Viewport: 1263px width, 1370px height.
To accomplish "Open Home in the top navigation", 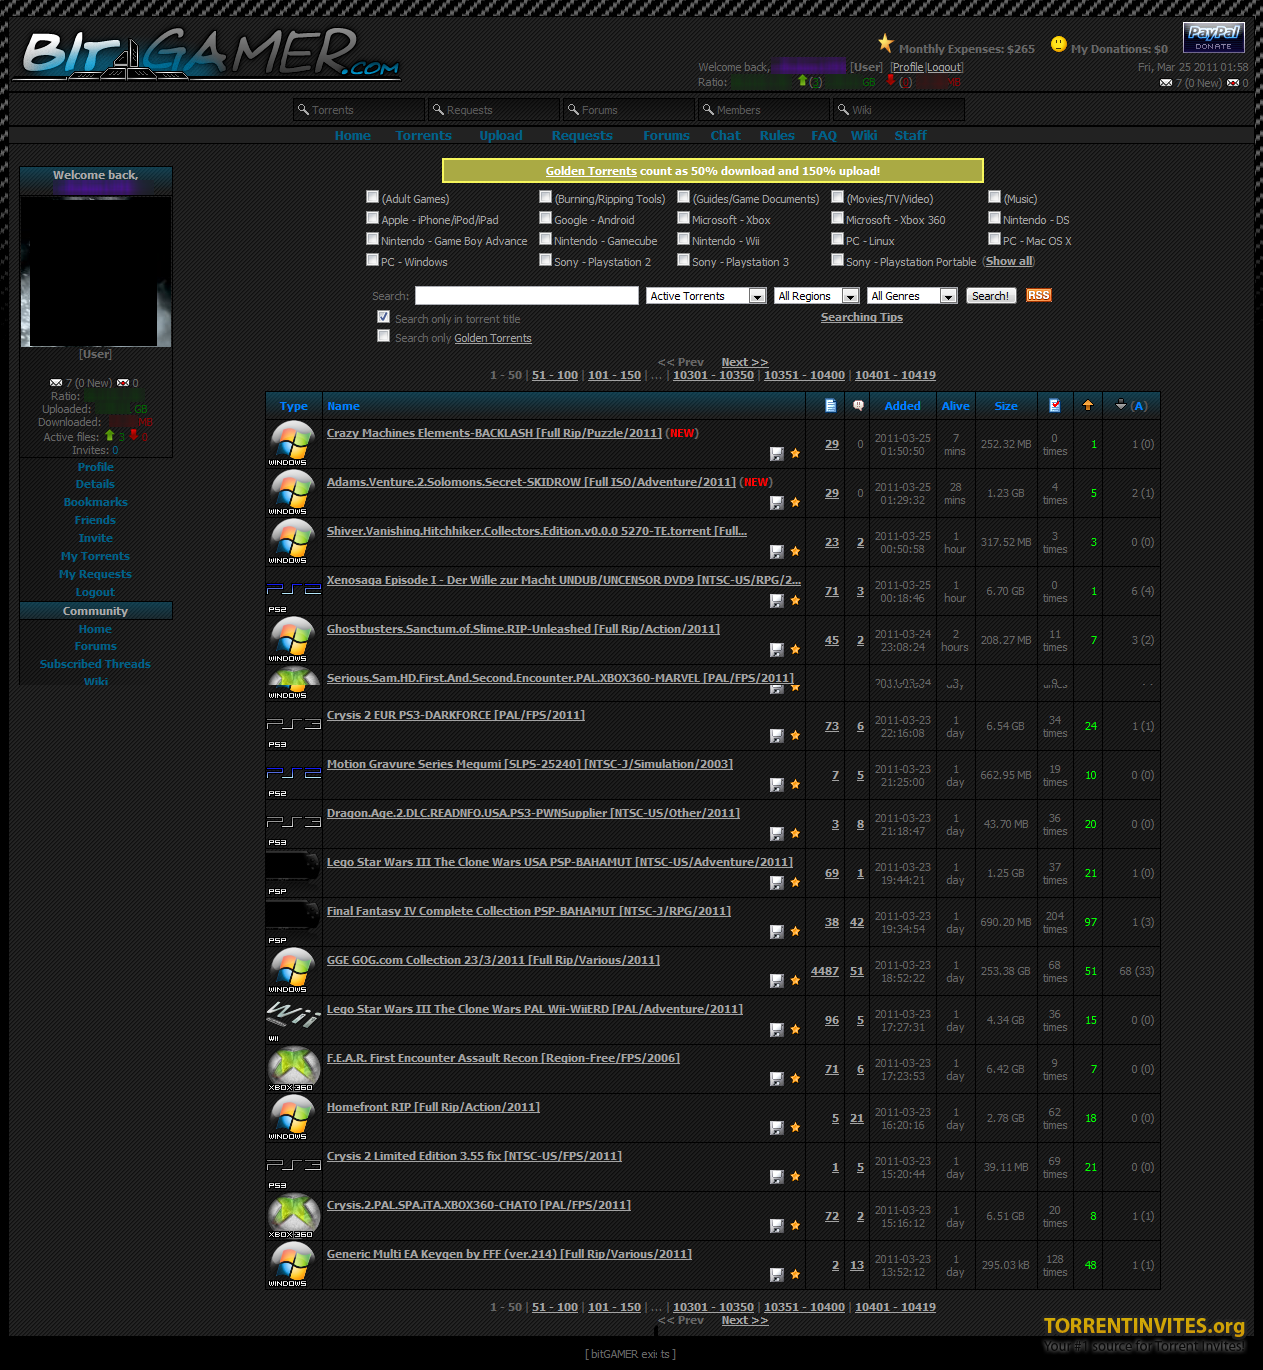I will [353, 135].
